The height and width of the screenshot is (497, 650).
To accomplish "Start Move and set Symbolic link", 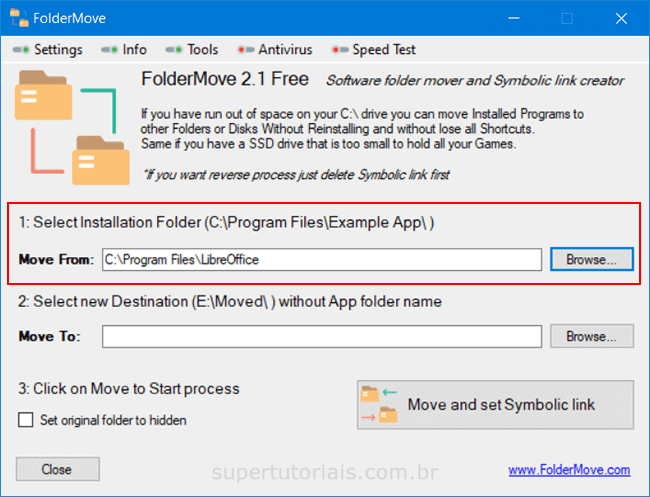I will click(x=495, y=405).
